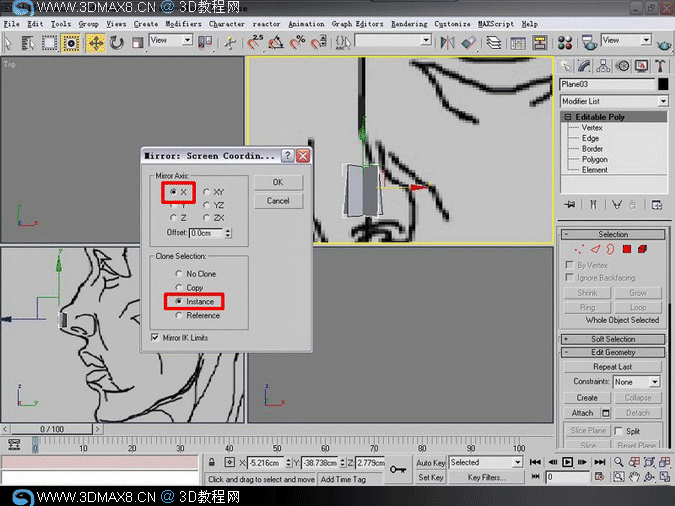Switch to the Utilities panel tab

(660, 66)
